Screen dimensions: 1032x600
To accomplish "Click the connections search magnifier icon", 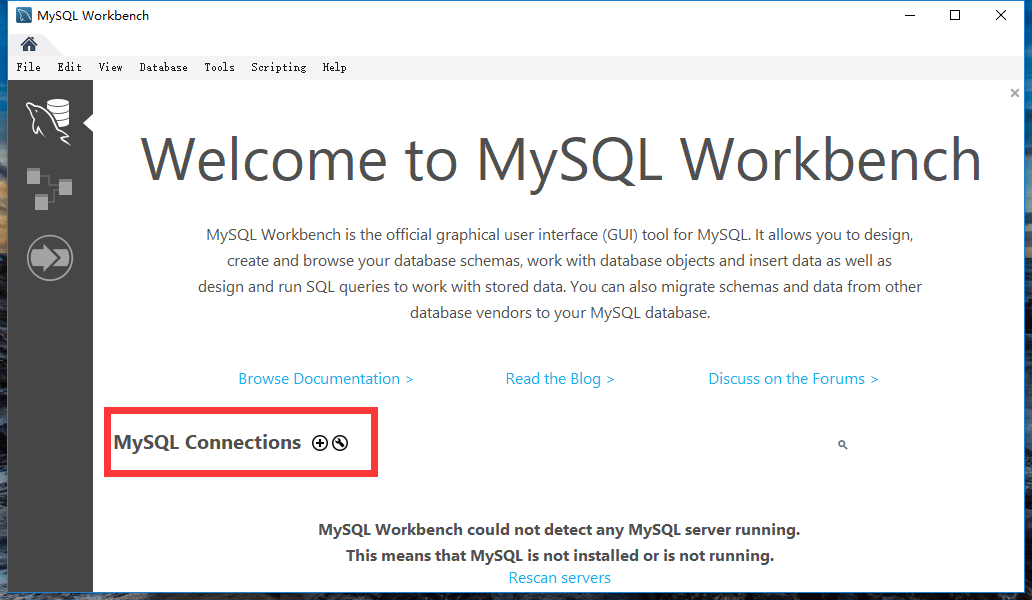I will point(842,445).
